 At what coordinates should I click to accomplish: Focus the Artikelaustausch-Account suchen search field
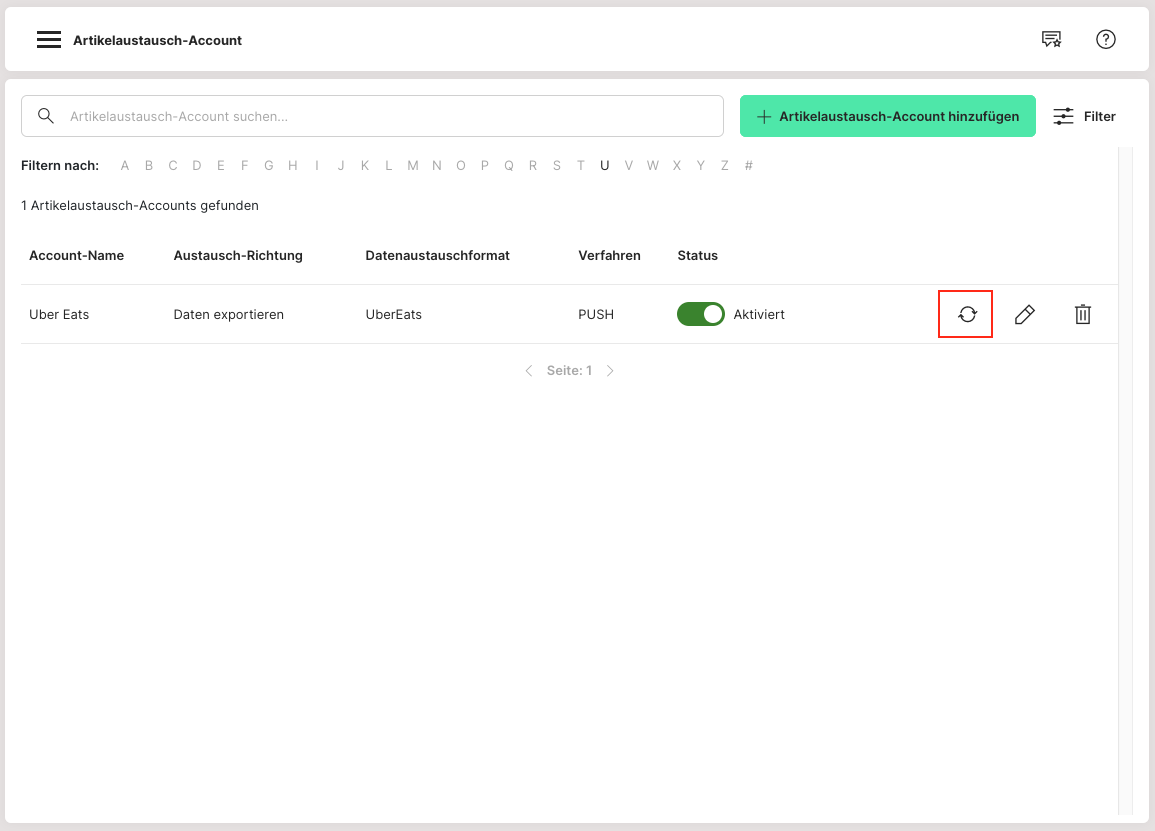(x=390, y=116)
